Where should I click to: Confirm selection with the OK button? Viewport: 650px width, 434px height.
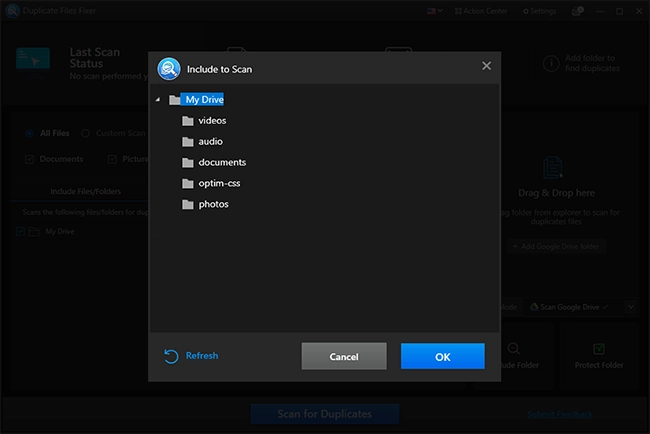click(442, 356)
